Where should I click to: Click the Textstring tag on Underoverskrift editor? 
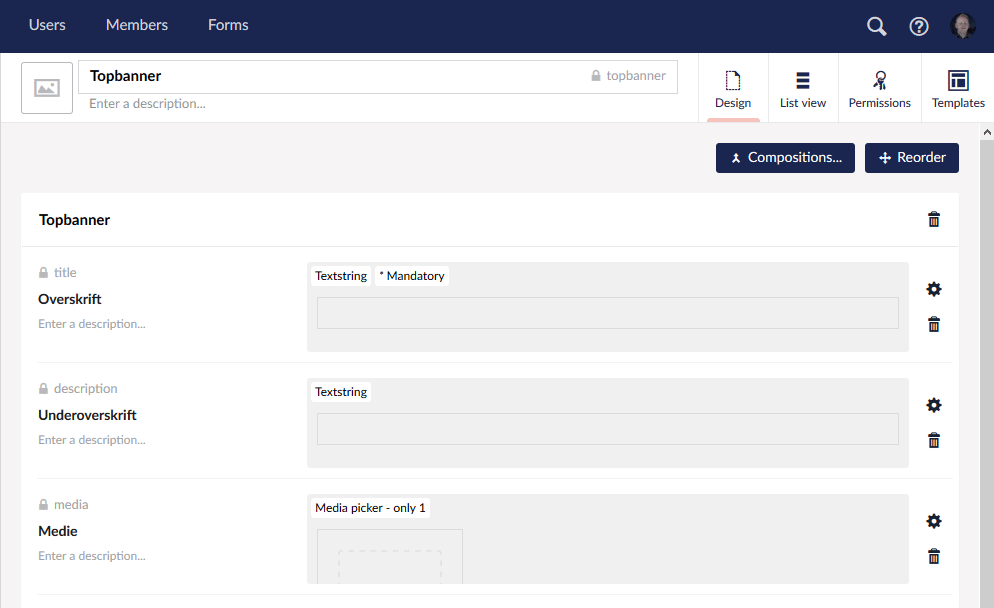pyautogui.click(x=341, y=392)
